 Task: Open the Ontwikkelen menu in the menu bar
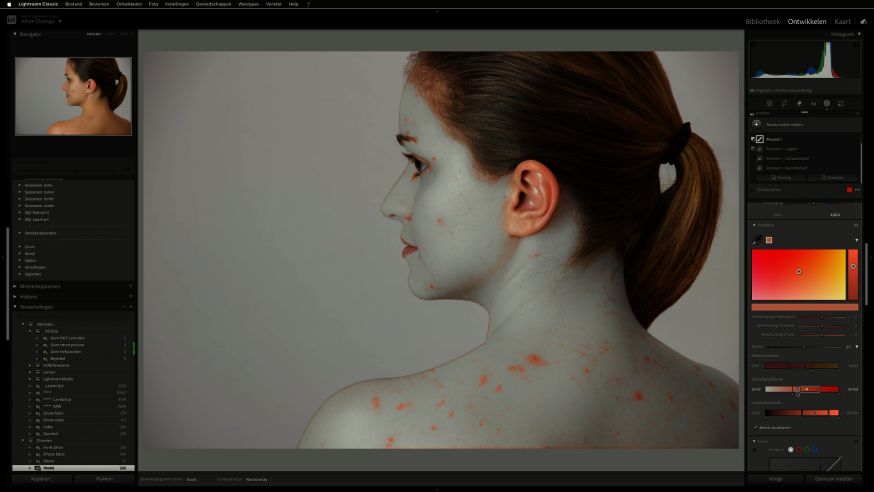[128, 4]
